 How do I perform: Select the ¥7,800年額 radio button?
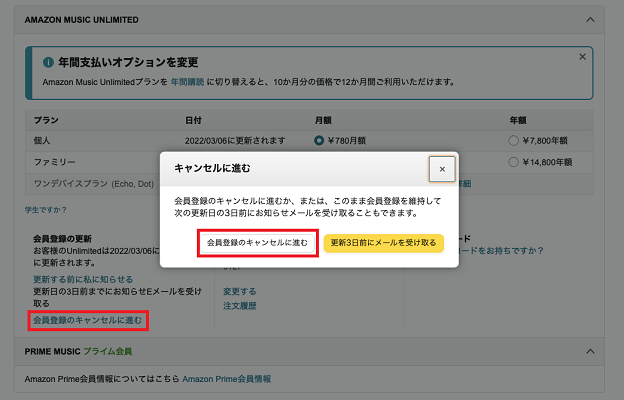pos(513,140)
